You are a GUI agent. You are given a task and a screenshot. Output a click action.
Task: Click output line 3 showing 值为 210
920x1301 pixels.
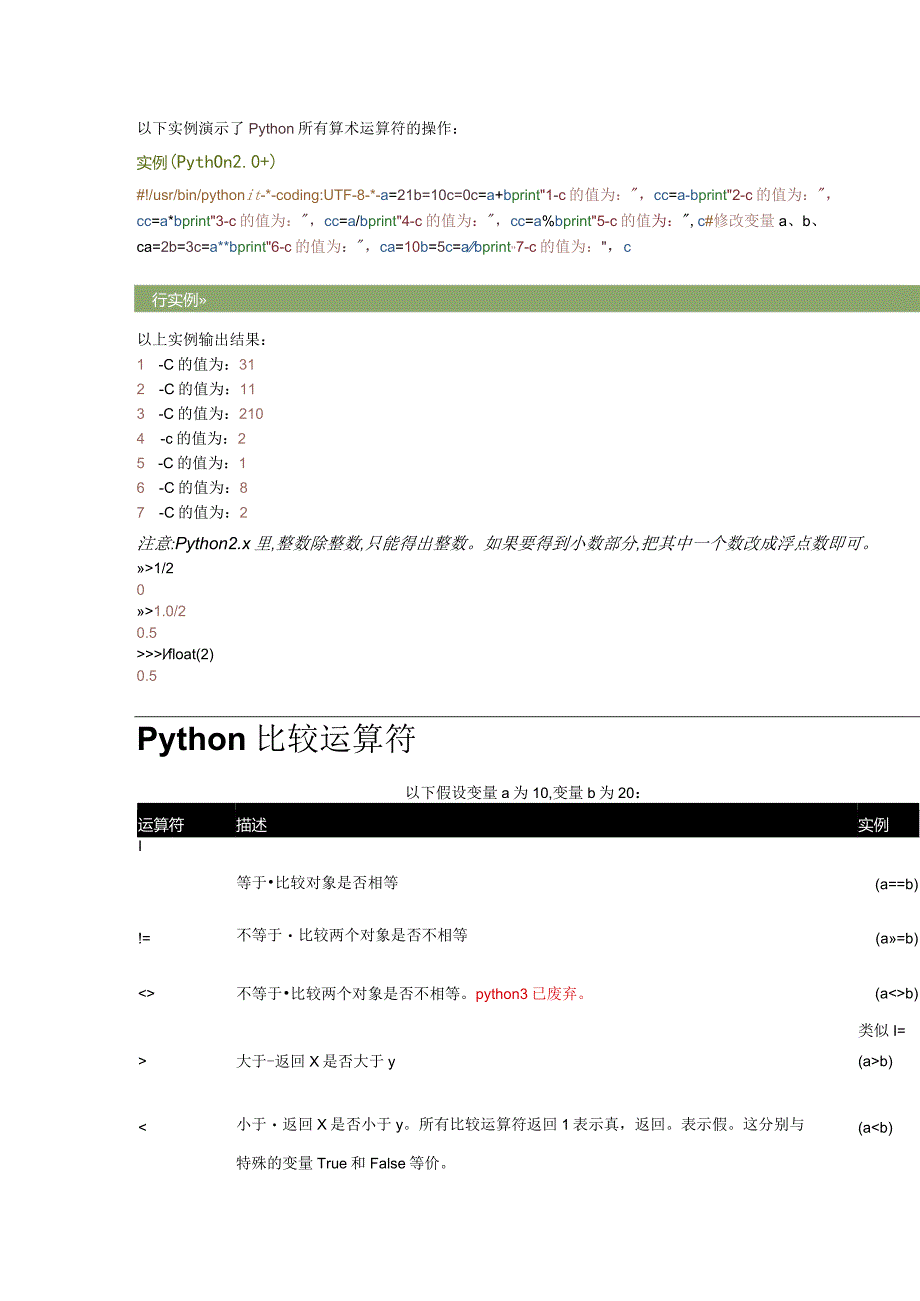tap(200, 413)
